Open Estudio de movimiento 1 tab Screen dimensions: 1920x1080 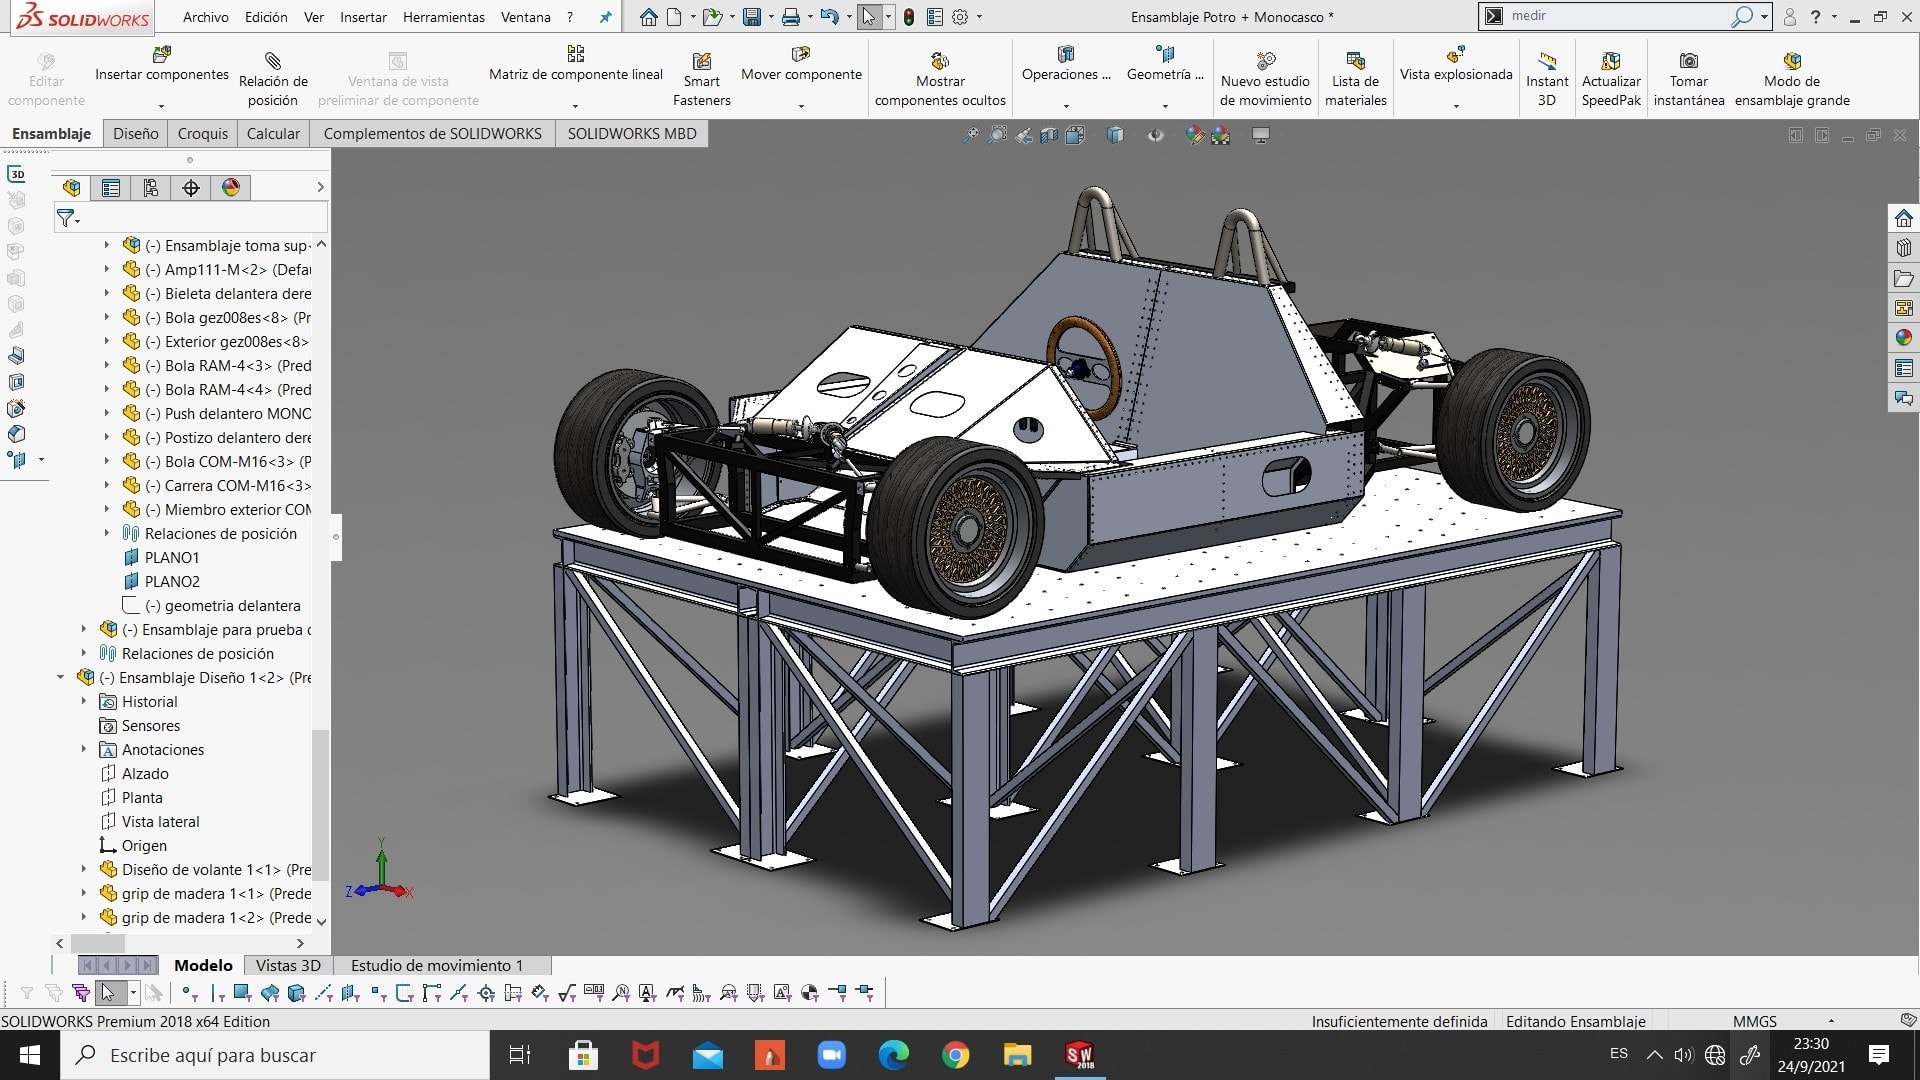point(437,965)
